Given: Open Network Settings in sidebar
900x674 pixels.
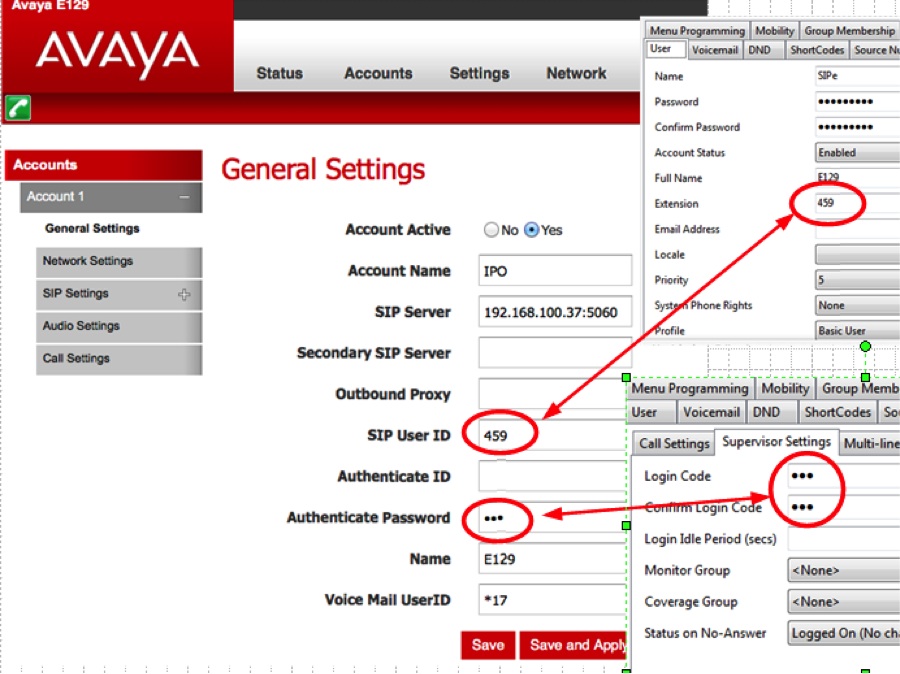Looking at the screenshot, I should 119,261.
